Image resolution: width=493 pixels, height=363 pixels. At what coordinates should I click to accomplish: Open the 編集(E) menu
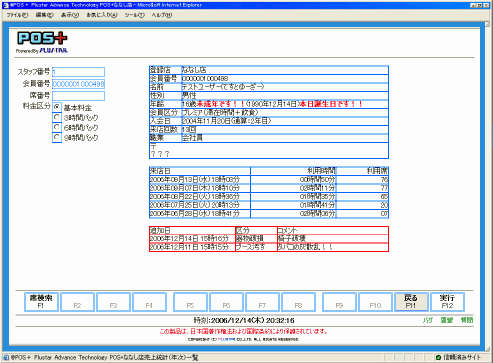[x=44, y=15]
